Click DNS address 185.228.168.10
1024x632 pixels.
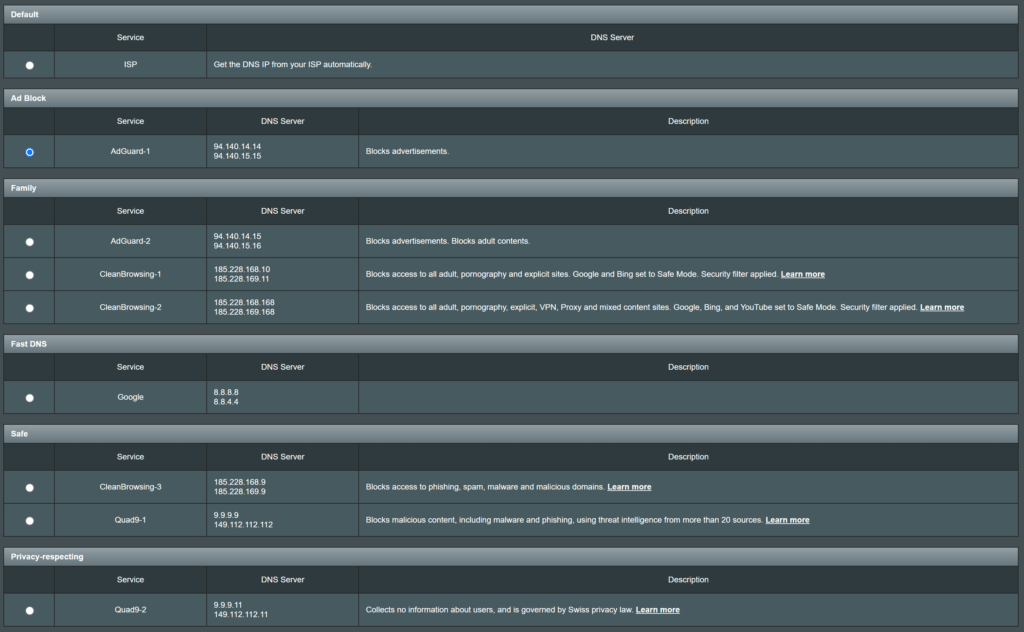tap(242, 270)
